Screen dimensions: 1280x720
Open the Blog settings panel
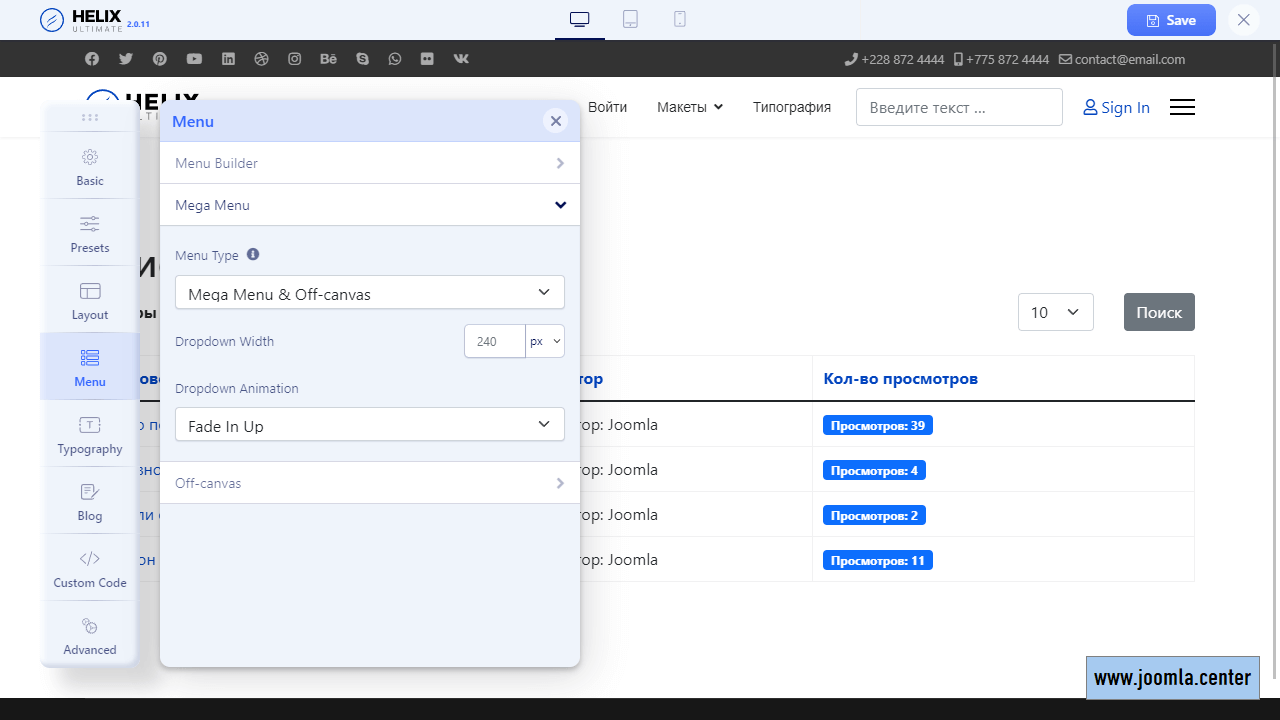[x=90, y=501]
